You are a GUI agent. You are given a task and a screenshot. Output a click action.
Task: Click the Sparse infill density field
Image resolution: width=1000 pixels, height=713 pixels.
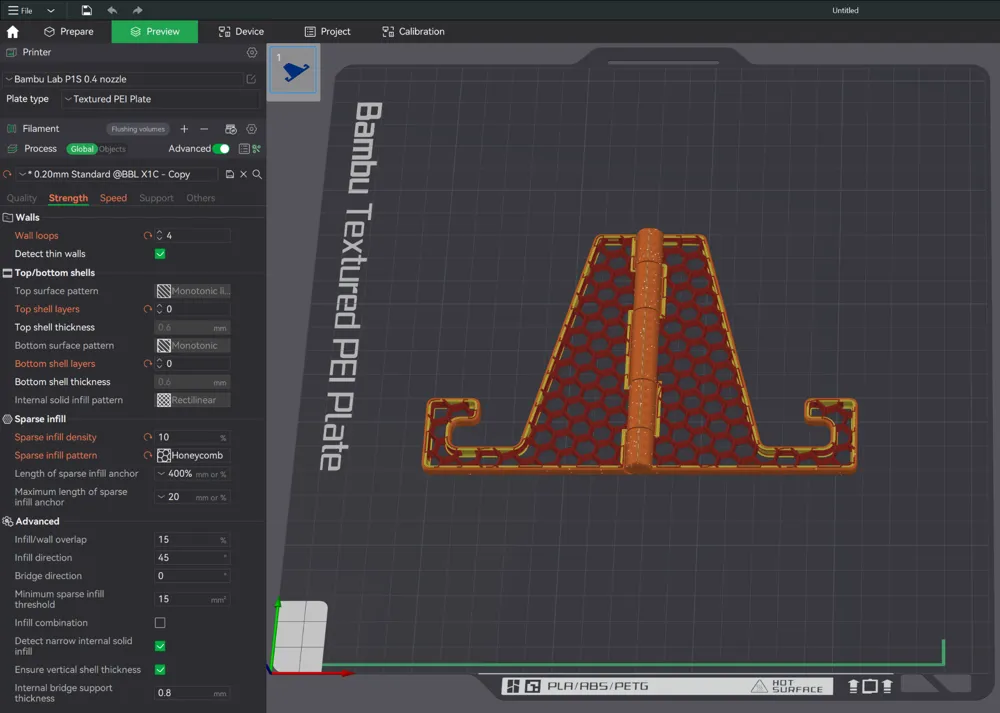click(x=193, y=437)
